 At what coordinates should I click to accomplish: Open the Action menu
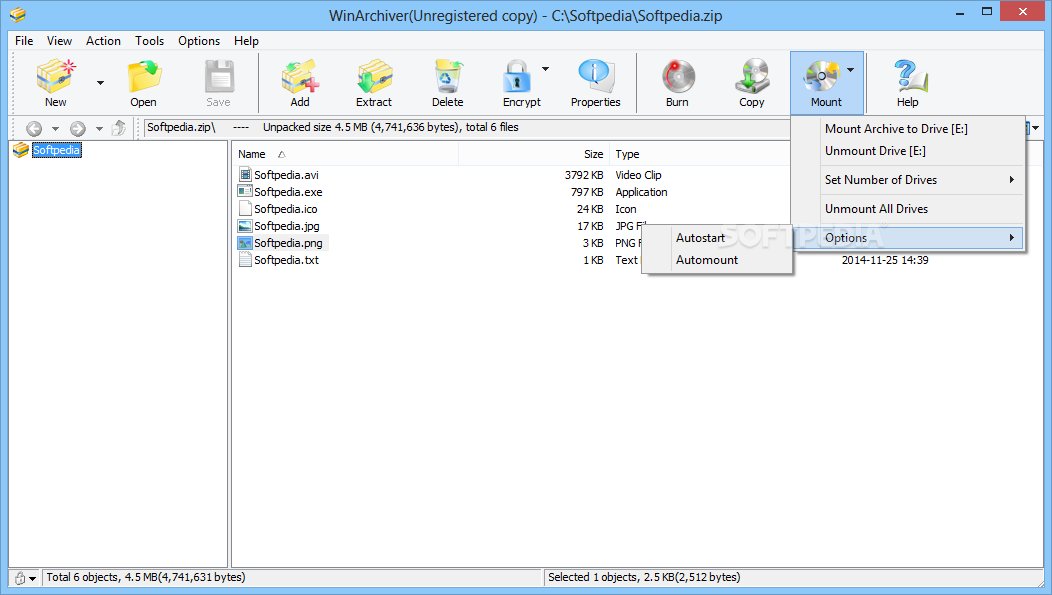pos(103,41)
